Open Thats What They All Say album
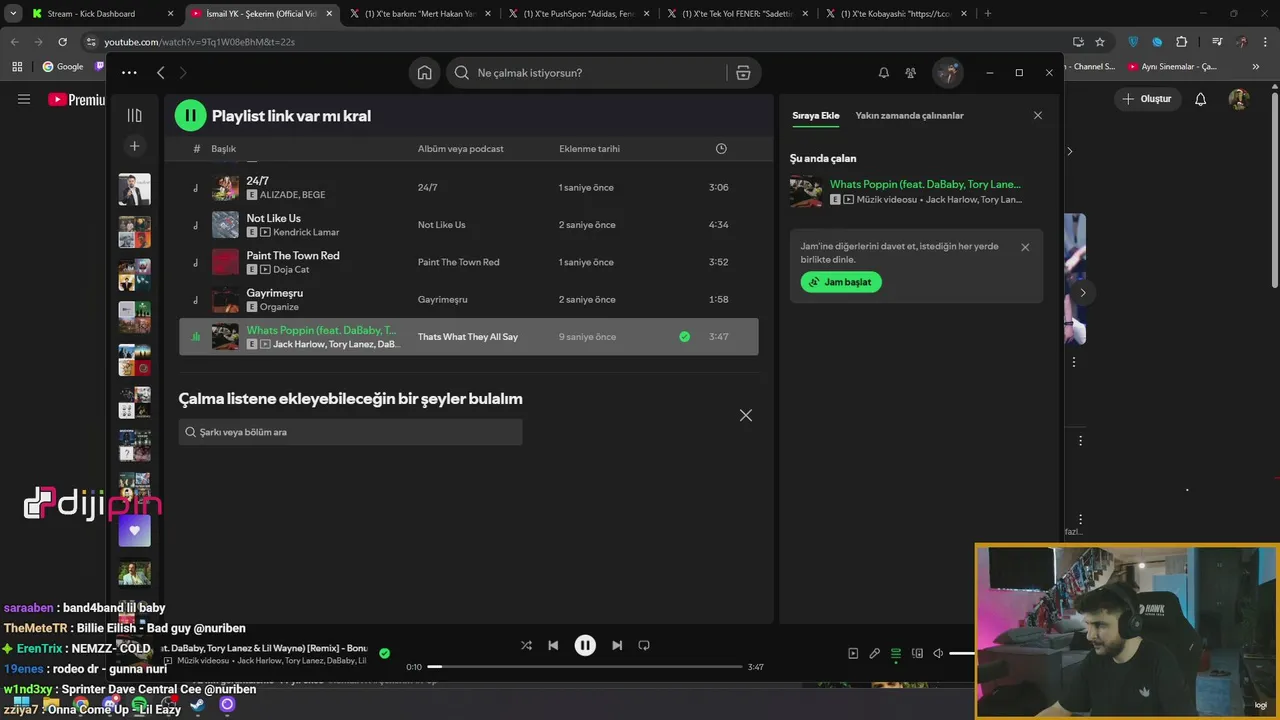 point(467,337)
